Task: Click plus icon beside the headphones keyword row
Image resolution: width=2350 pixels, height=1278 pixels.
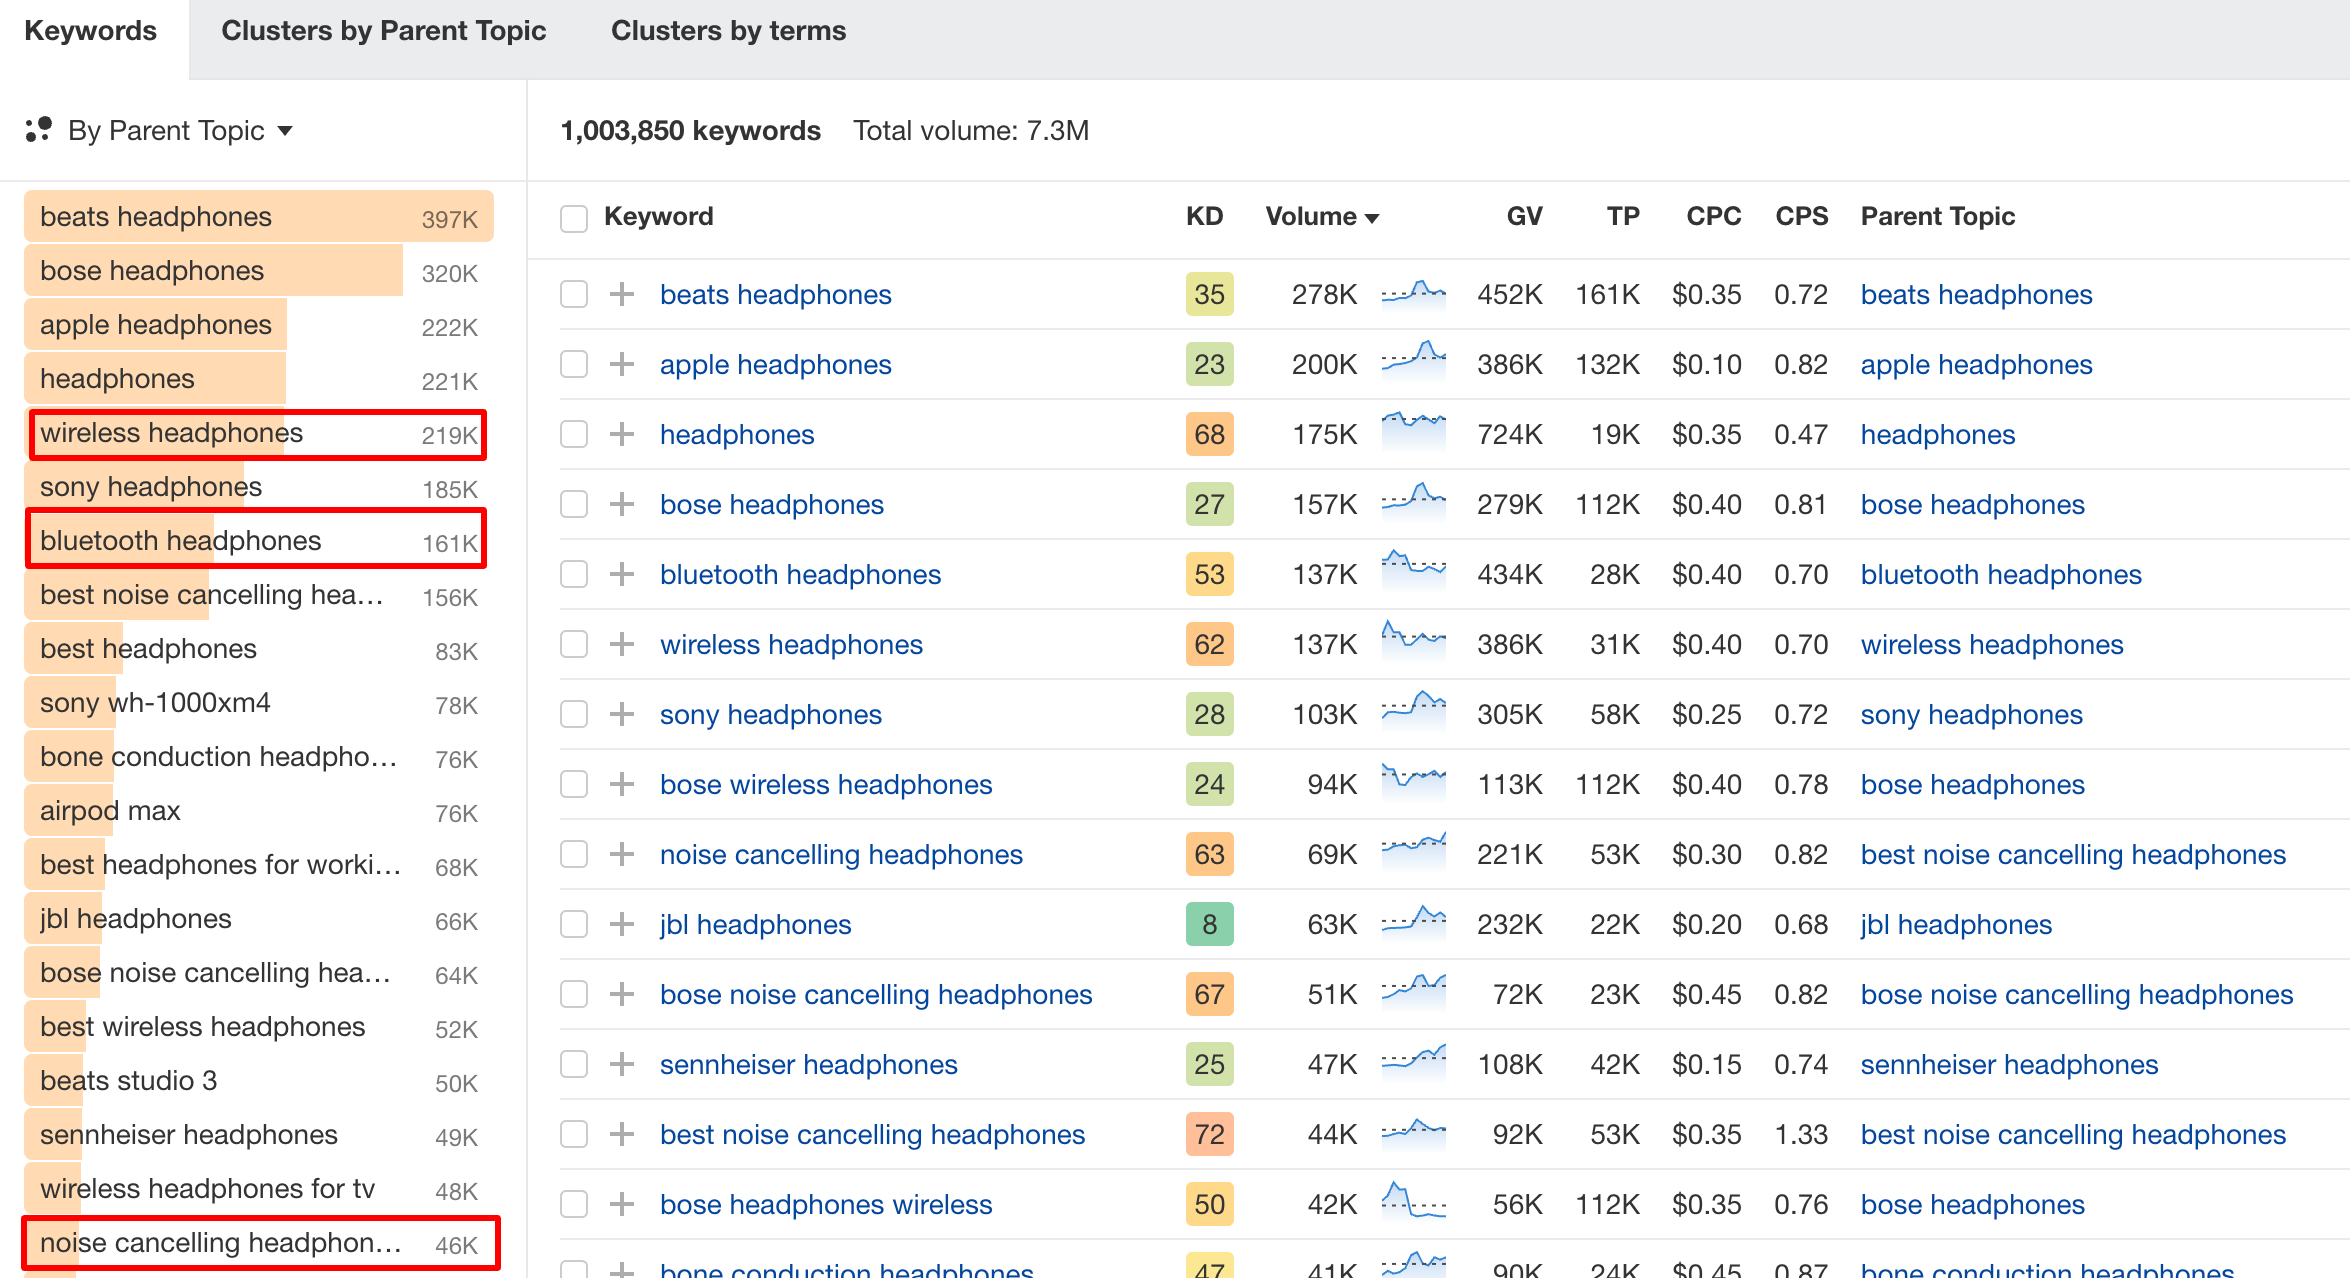Action: [622, 434]
